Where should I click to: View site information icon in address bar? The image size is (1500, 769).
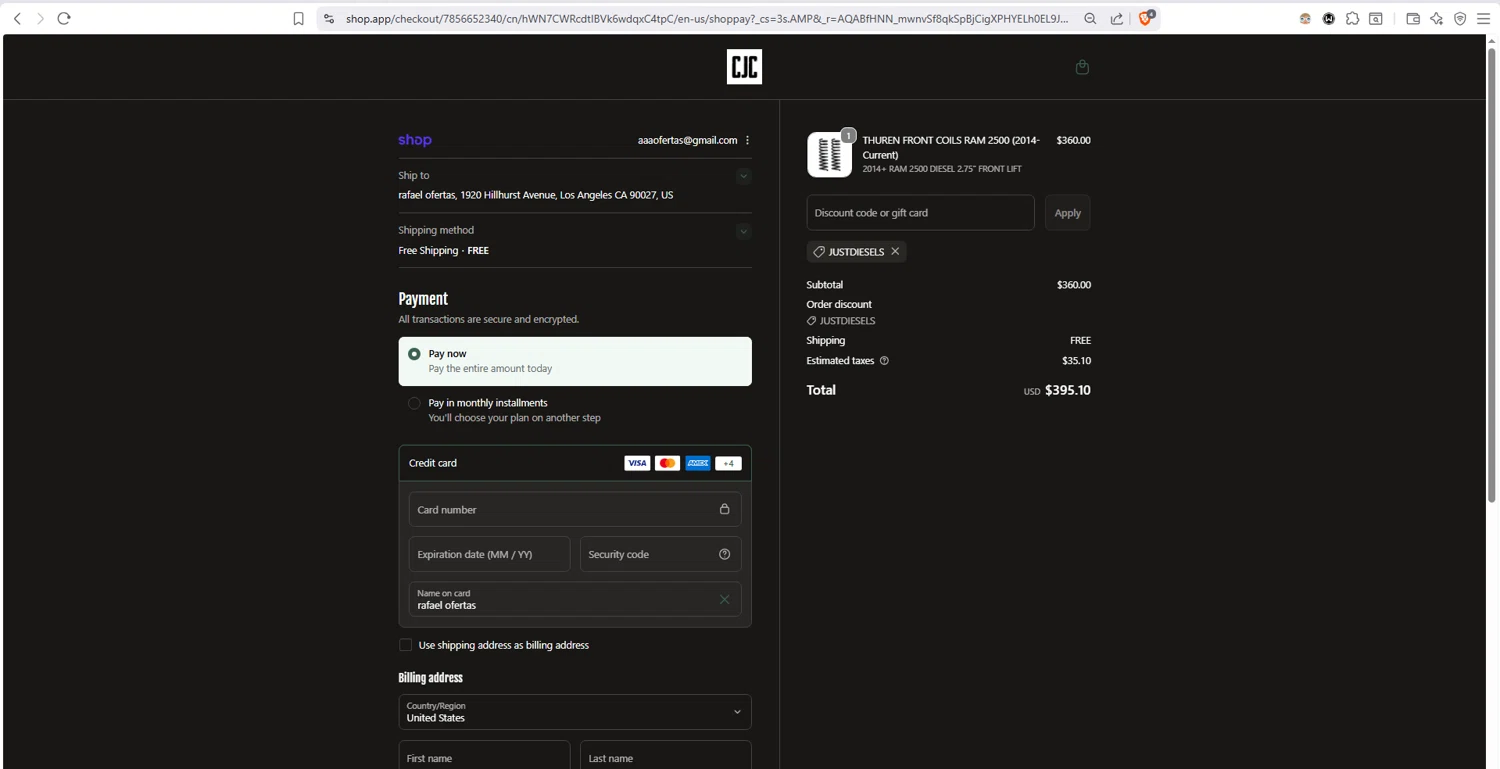coord(329,18)
